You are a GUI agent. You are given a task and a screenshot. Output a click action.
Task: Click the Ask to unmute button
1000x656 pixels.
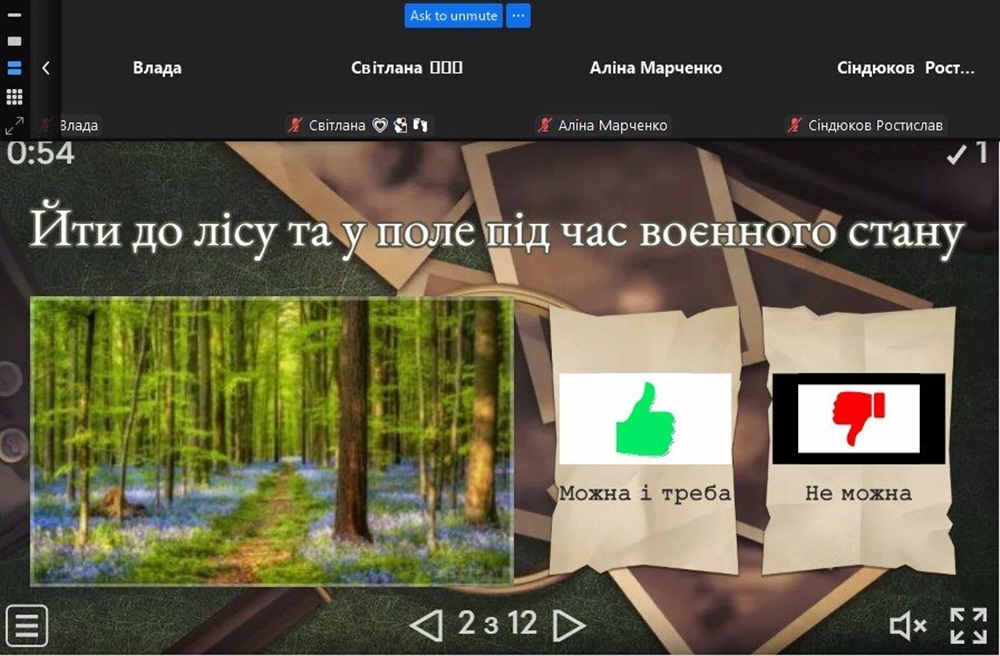click(453, 16)
